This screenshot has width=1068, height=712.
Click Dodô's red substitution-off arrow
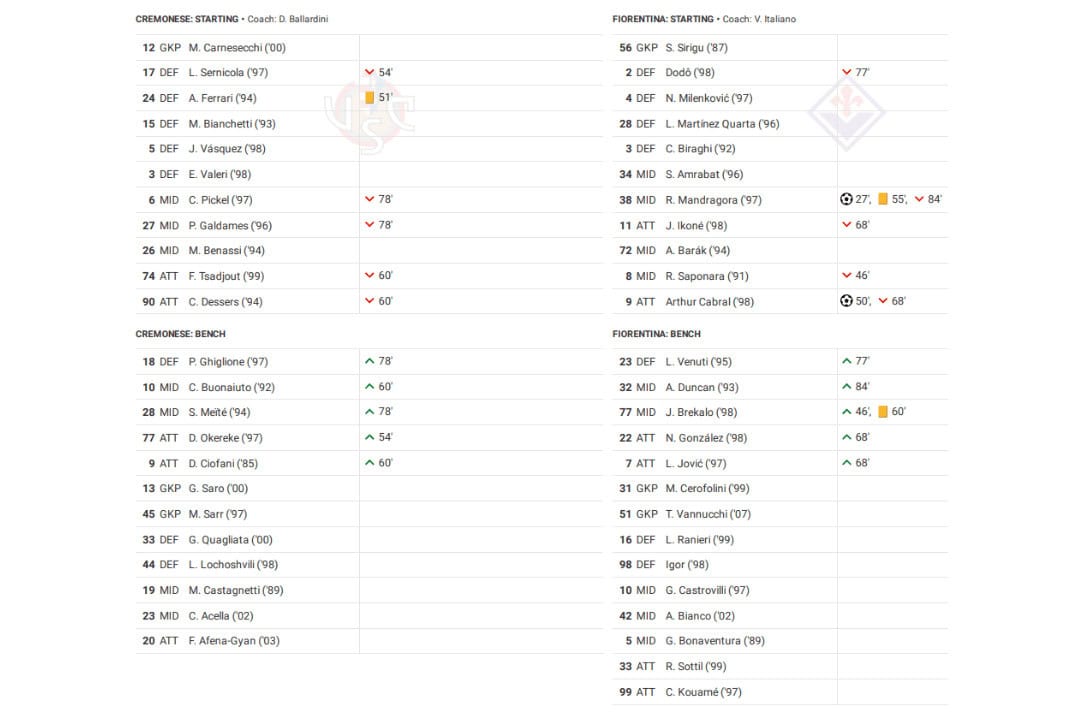pos(847,72)
